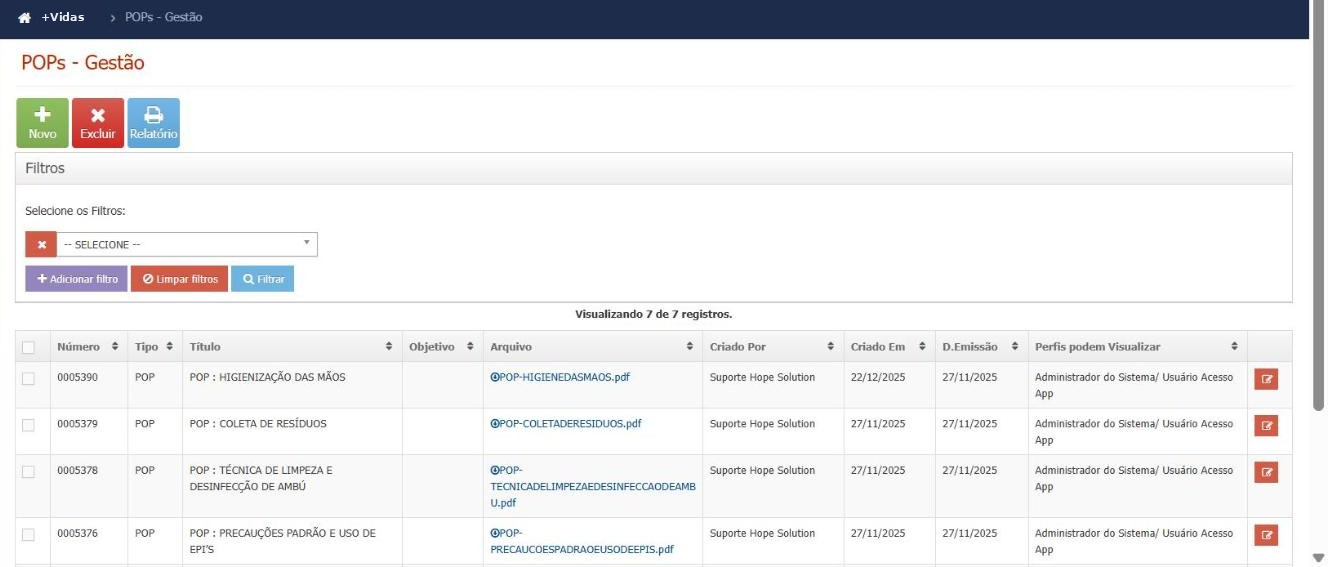
Task: Select title POP : HIGIENIZAÇÃO DAS MÃOS
Action: click(267, 377)
